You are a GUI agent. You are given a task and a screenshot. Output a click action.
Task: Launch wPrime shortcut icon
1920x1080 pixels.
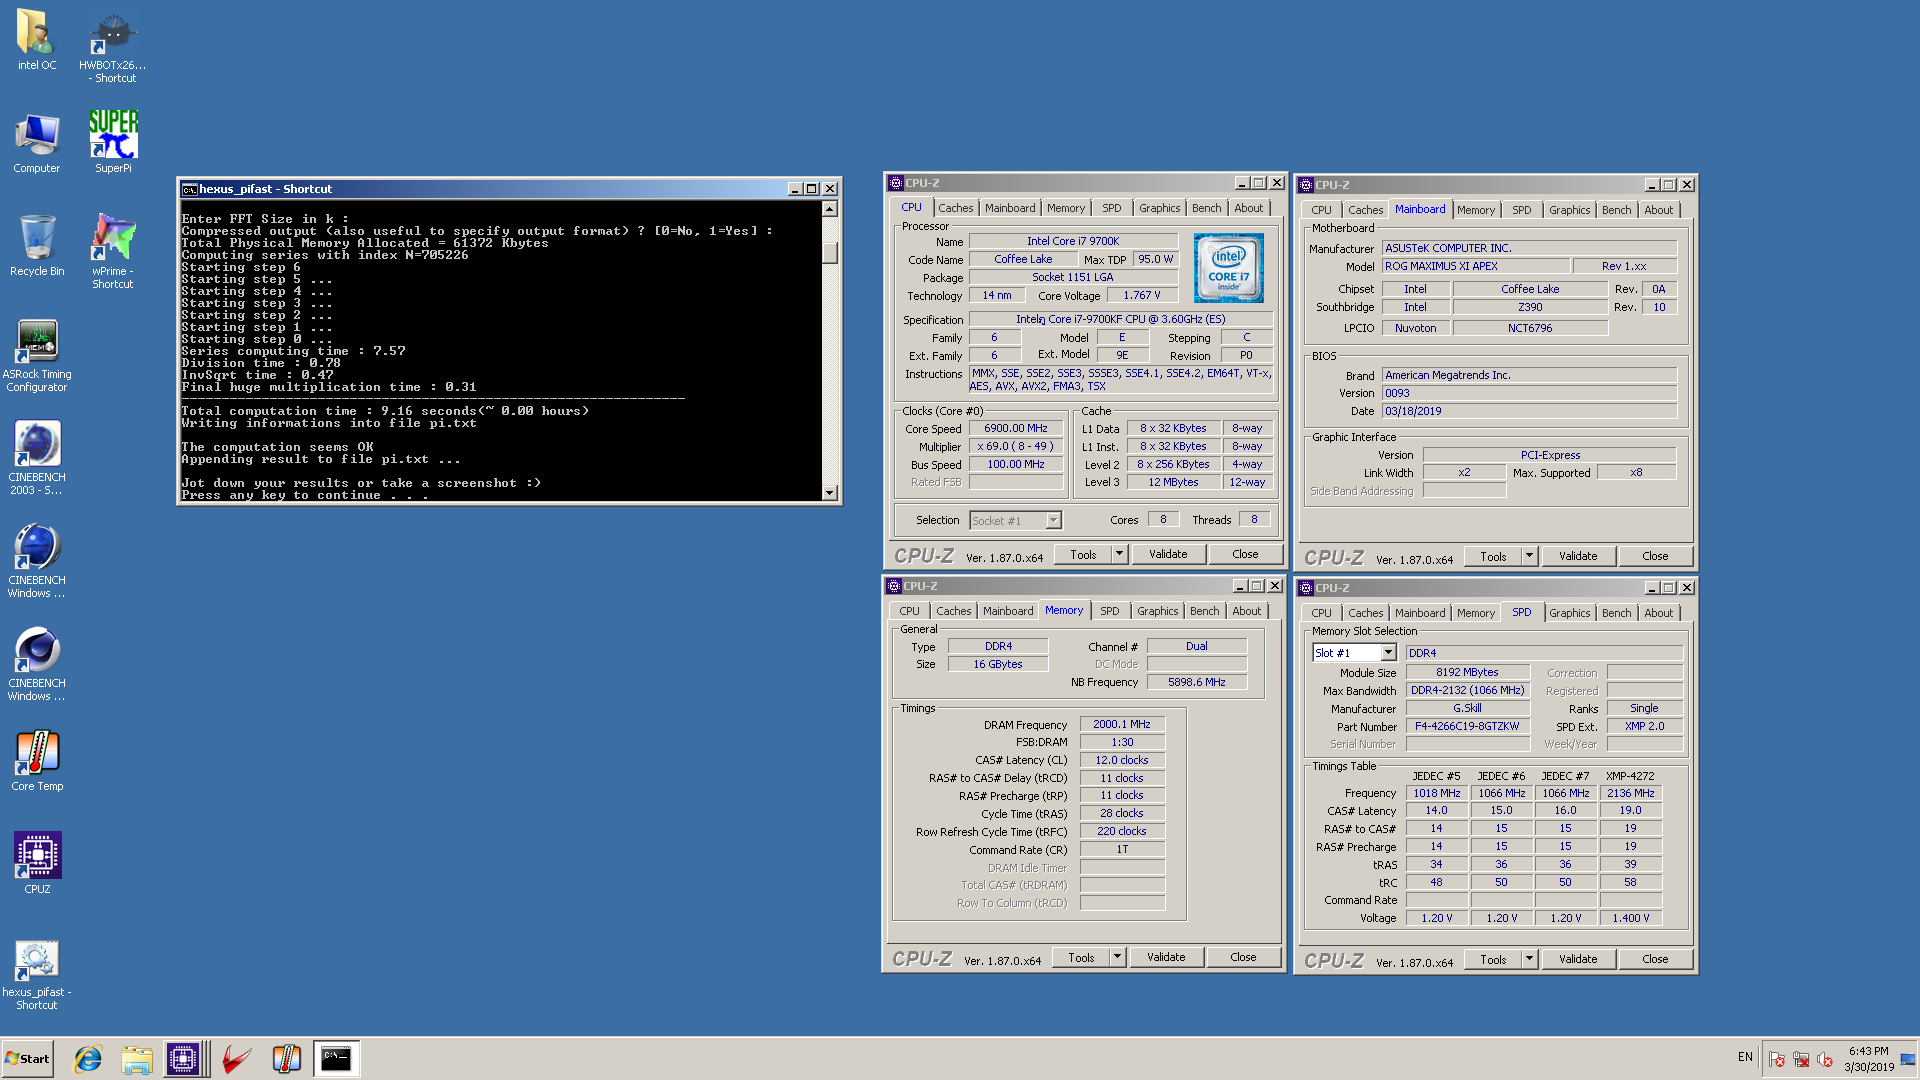point(113,251)
